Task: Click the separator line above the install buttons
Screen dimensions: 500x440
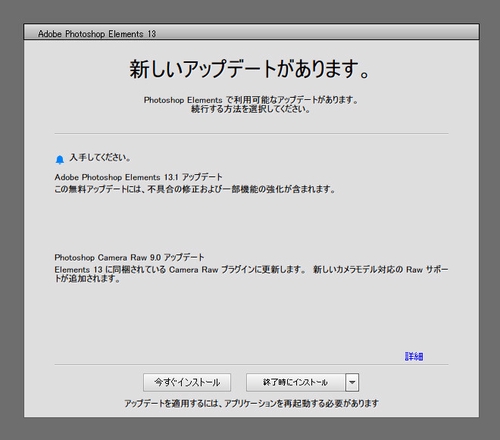Action: click(251, 364)
